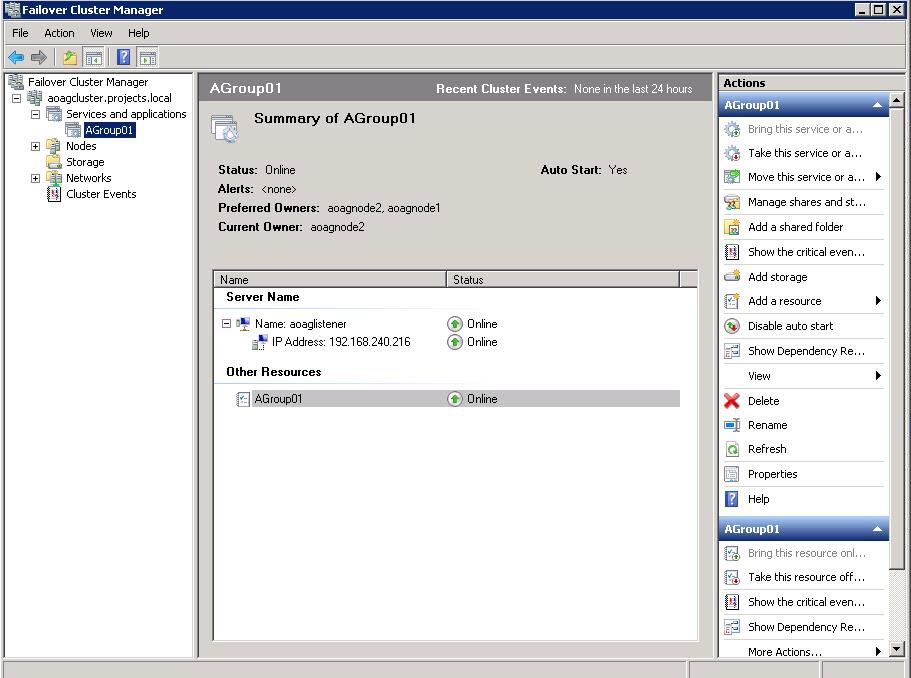The width and height of the screenshot is (911, 678).
Task: Click the Refresh icon in Actions
Action: click(732, 449)
